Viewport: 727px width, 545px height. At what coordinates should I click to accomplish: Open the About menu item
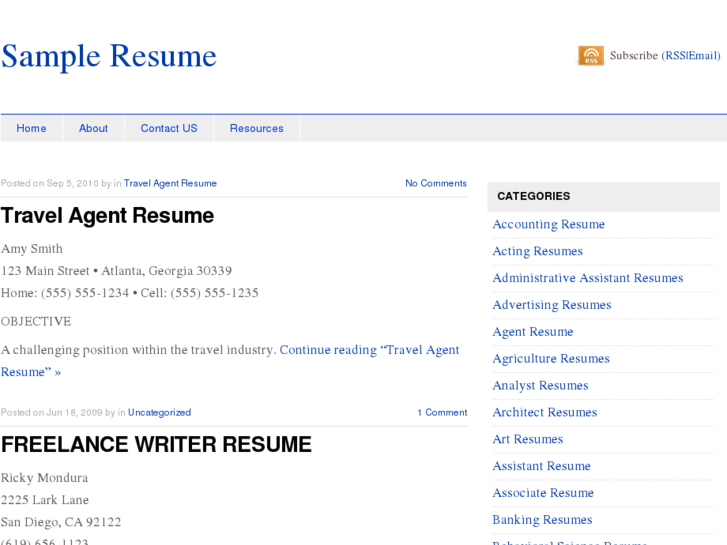click(93, 128)
